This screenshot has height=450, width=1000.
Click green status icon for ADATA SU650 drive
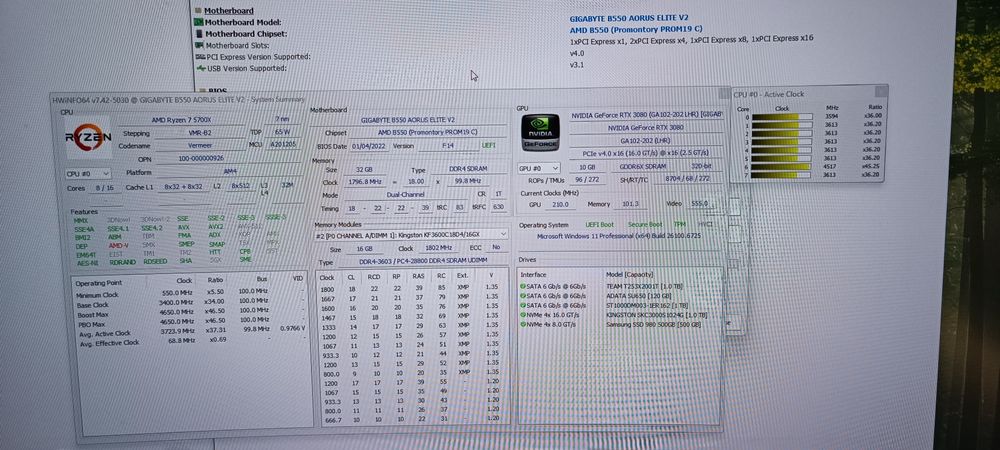point(523,296)
